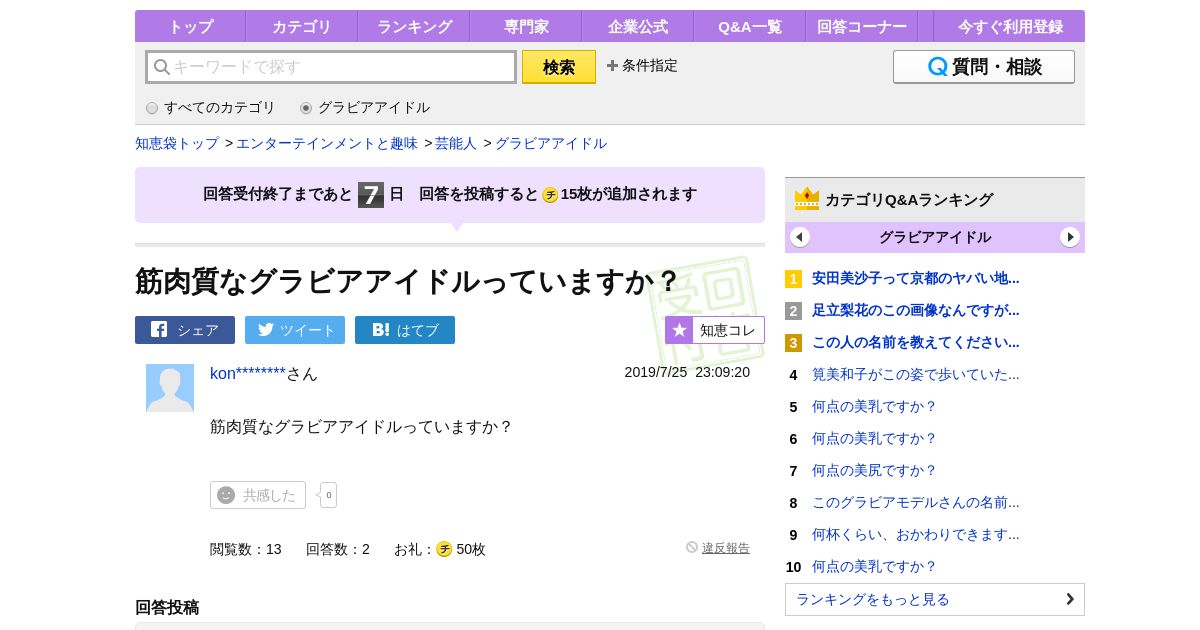Click the coin icon in answer deadline banner
The width and height of the screenshot is (1200, 630).
tap(550, 195)
